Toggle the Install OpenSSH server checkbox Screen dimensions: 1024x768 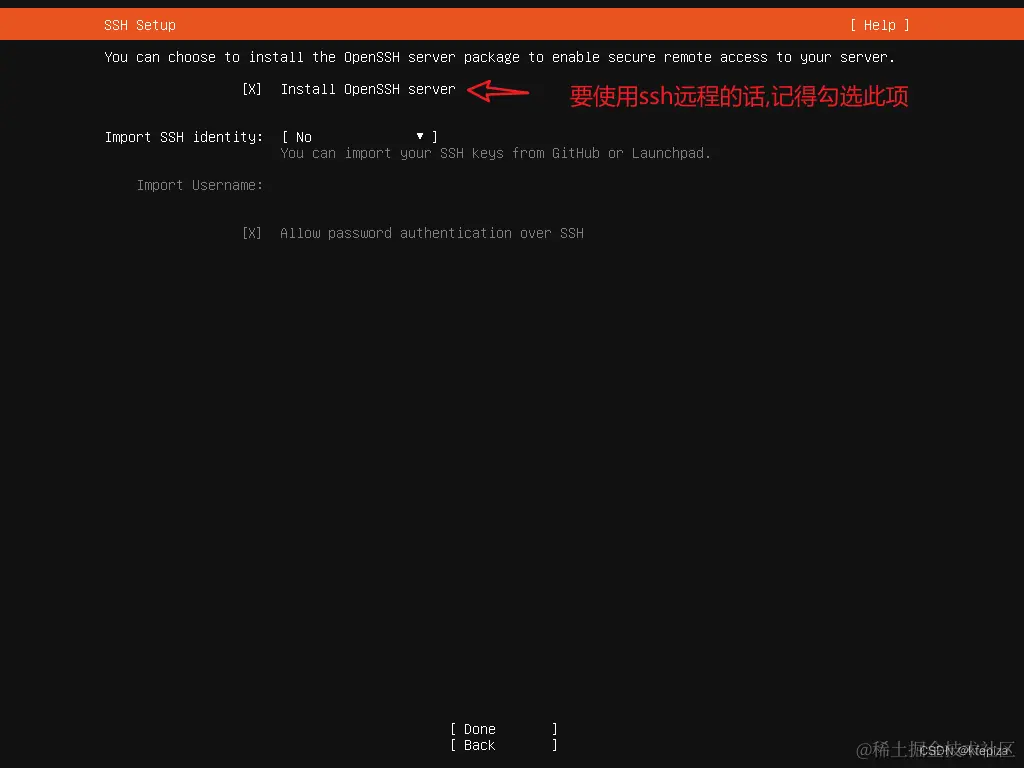tap(251, 89)
